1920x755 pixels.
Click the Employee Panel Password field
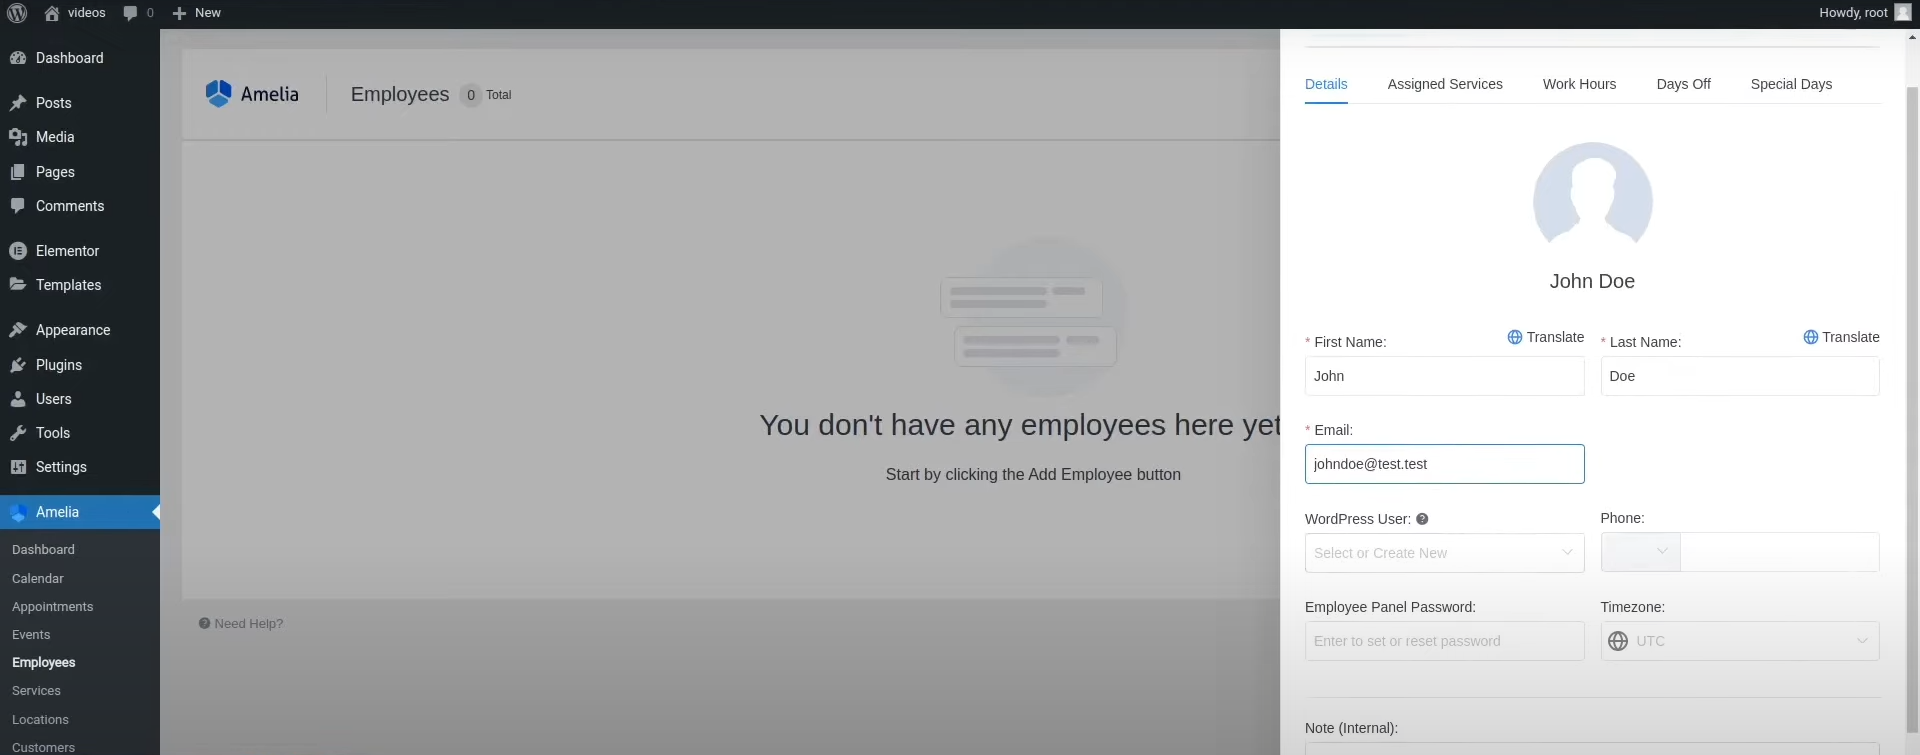[x=1443, y=641]
